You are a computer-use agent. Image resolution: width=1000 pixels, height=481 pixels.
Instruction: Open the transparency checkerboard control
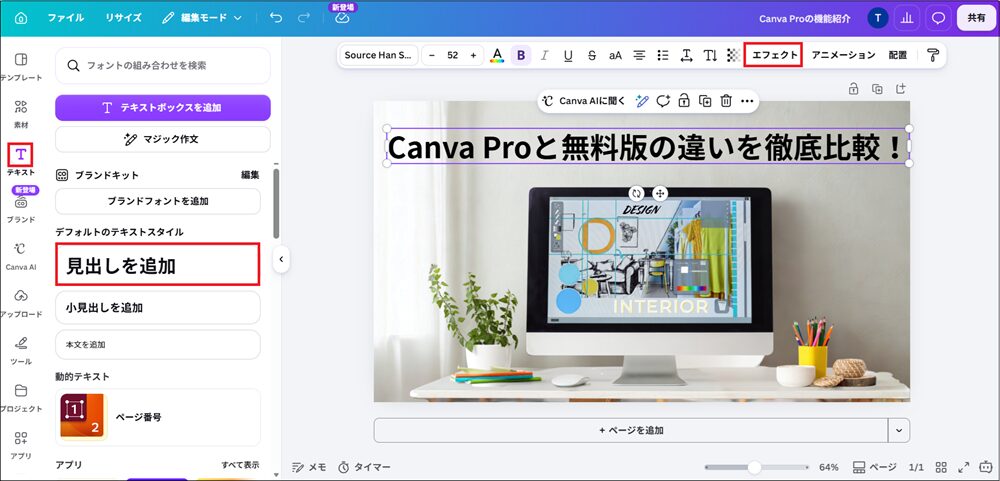click(733, 56)
